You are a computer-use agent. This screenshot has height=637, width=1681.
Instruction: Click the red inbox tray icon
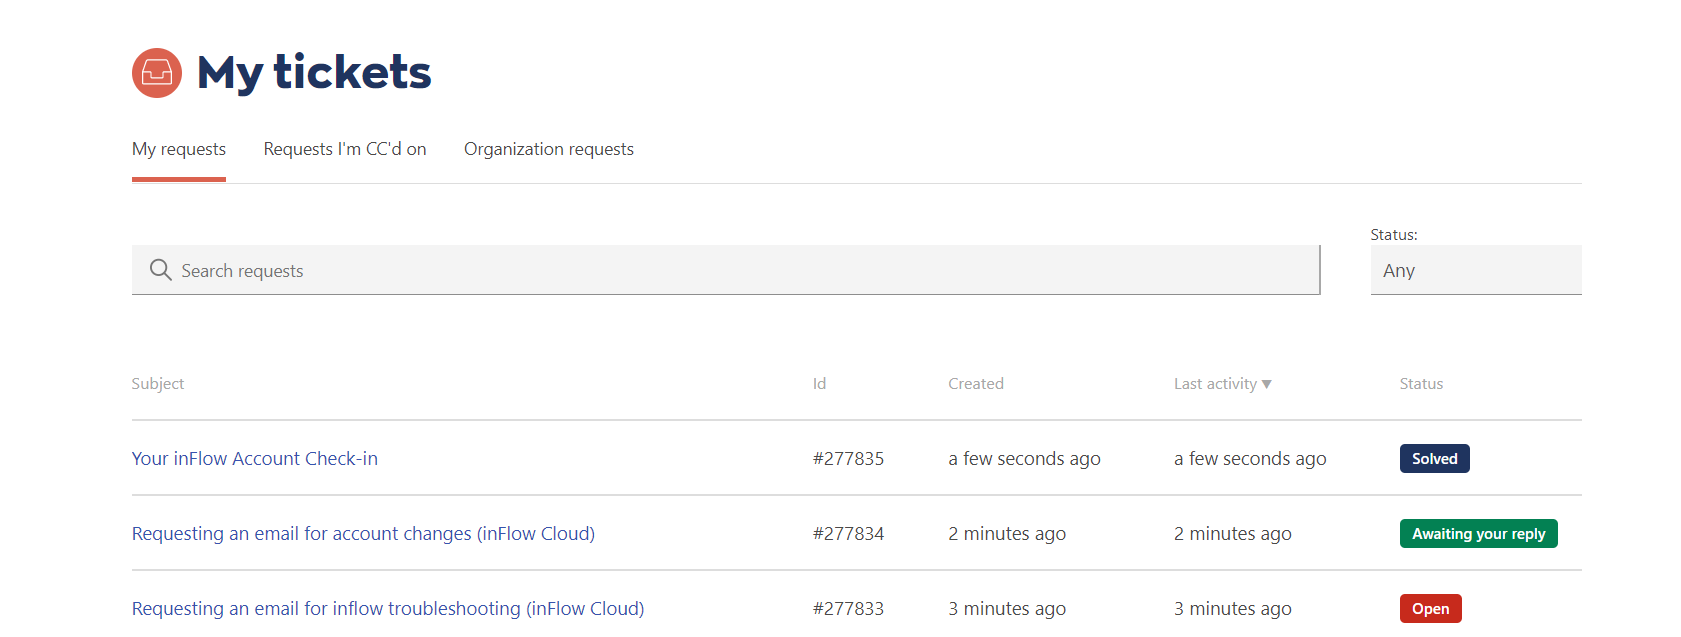click(x=157, y=73)
